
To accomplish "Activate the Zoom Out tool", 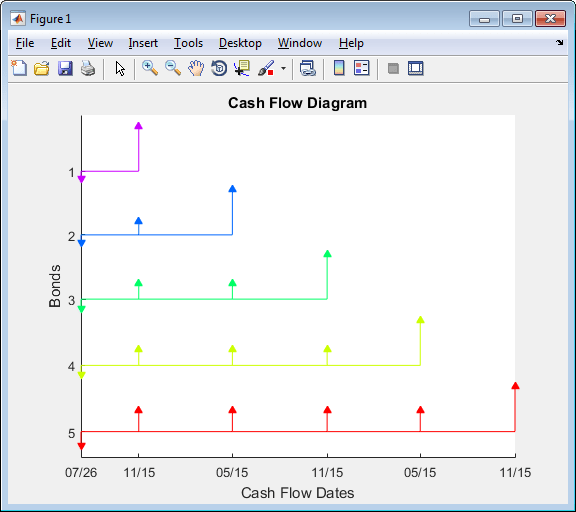I will pyautogui.click(x=173, y=68).
